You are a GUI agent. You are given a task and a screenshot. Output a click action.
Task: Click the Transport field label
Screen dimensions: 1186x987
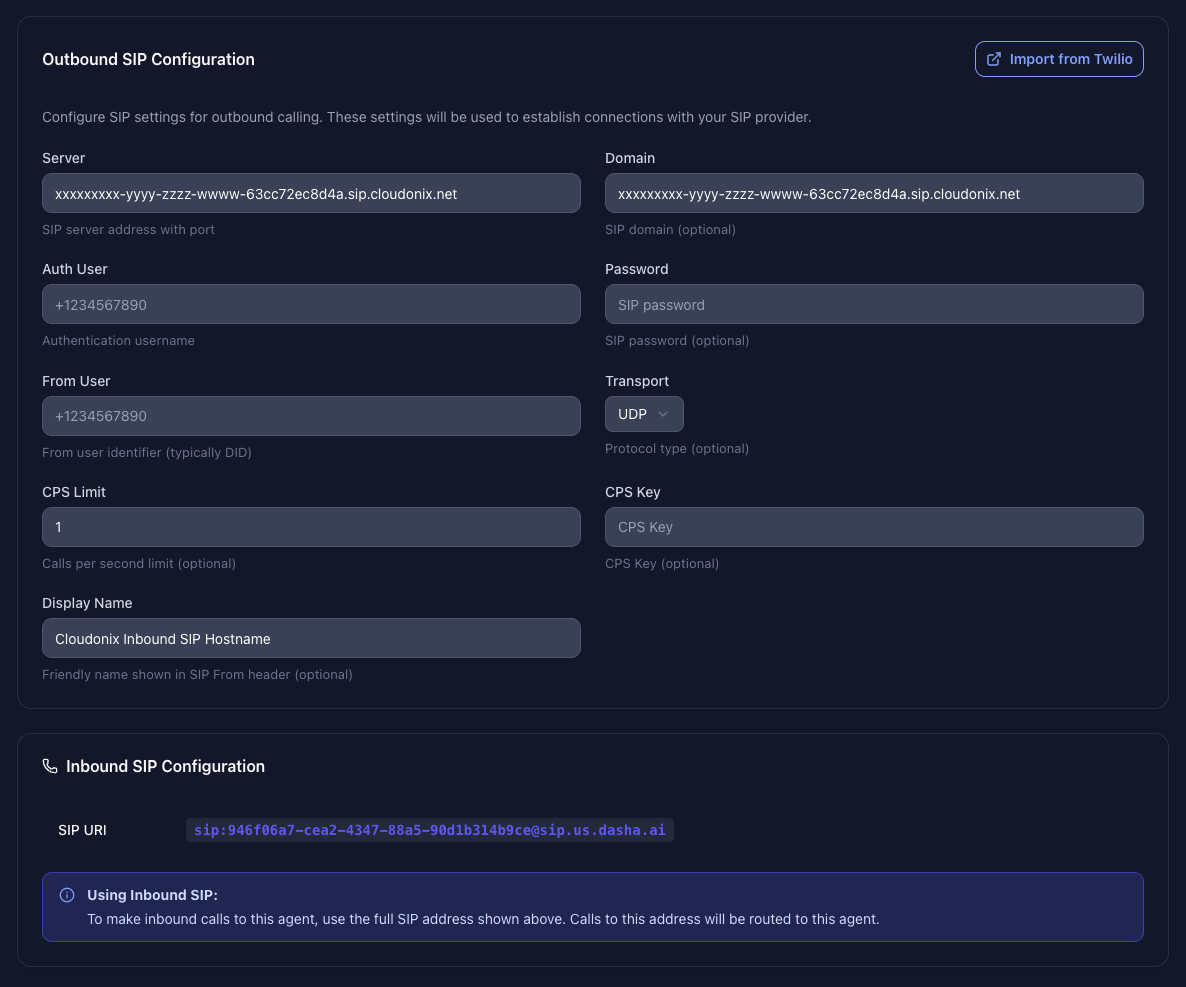click(x=637, y=381)
